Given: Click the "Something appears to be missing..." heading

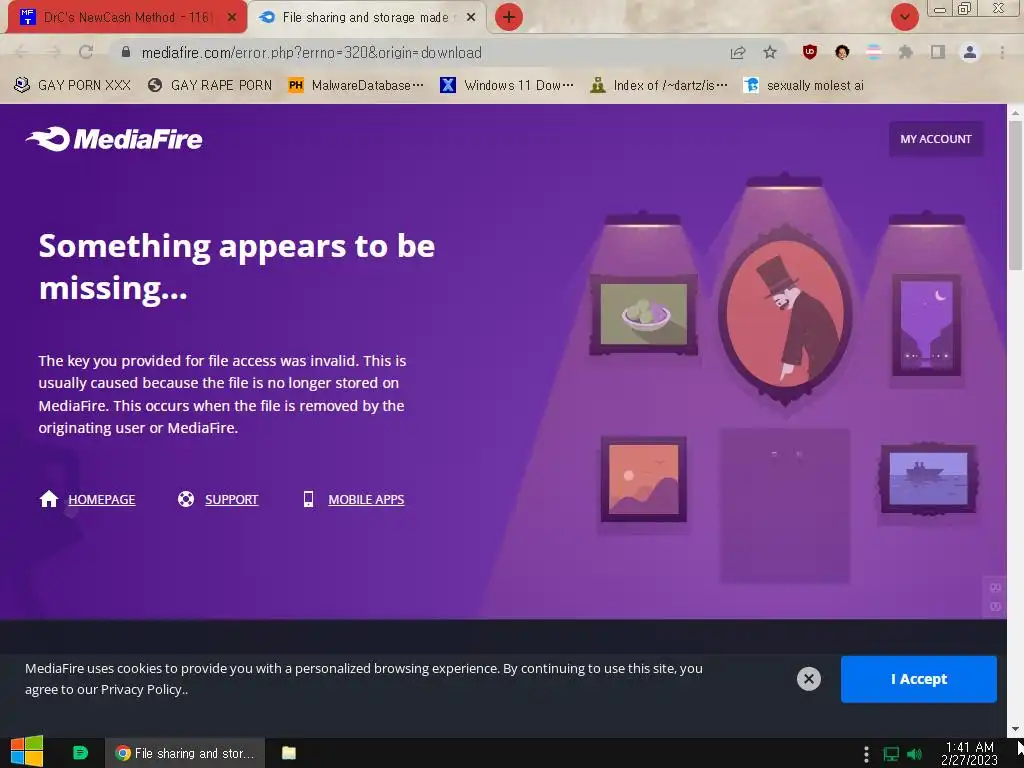Looking at the screenshot, I should (236, 266).
